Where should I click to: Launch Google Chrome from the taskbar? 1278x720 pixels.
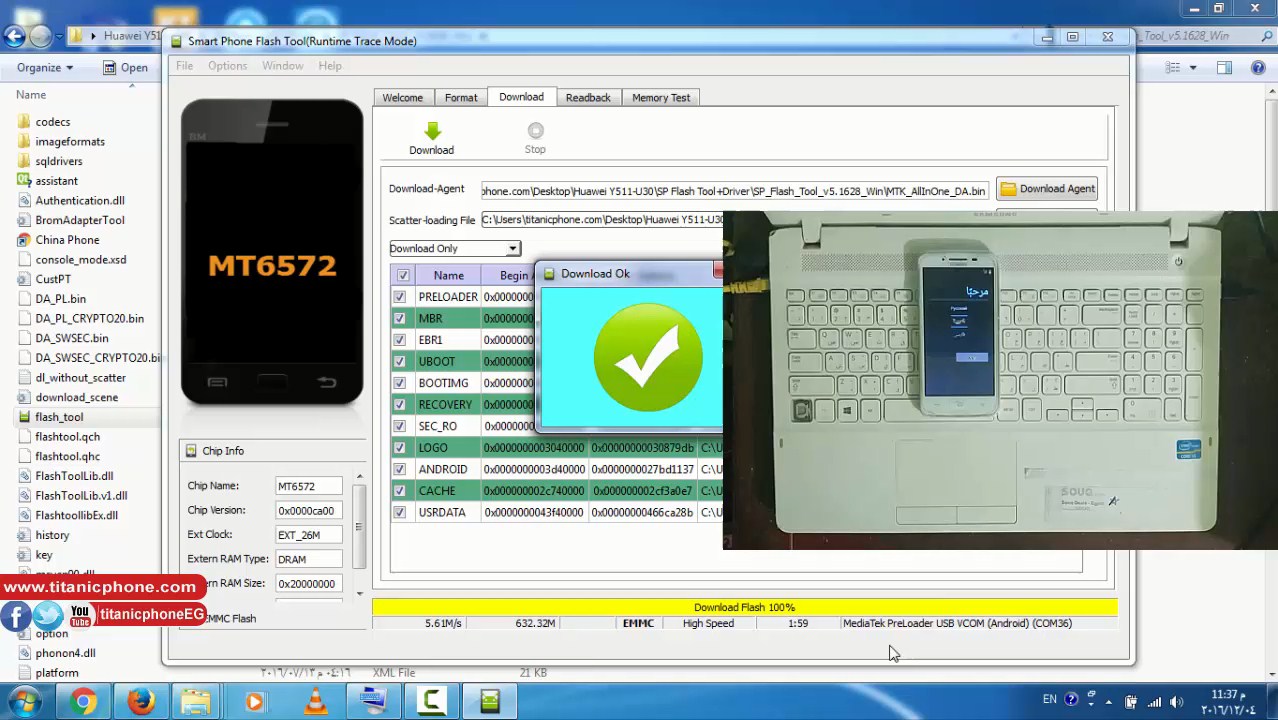[84, 701]
